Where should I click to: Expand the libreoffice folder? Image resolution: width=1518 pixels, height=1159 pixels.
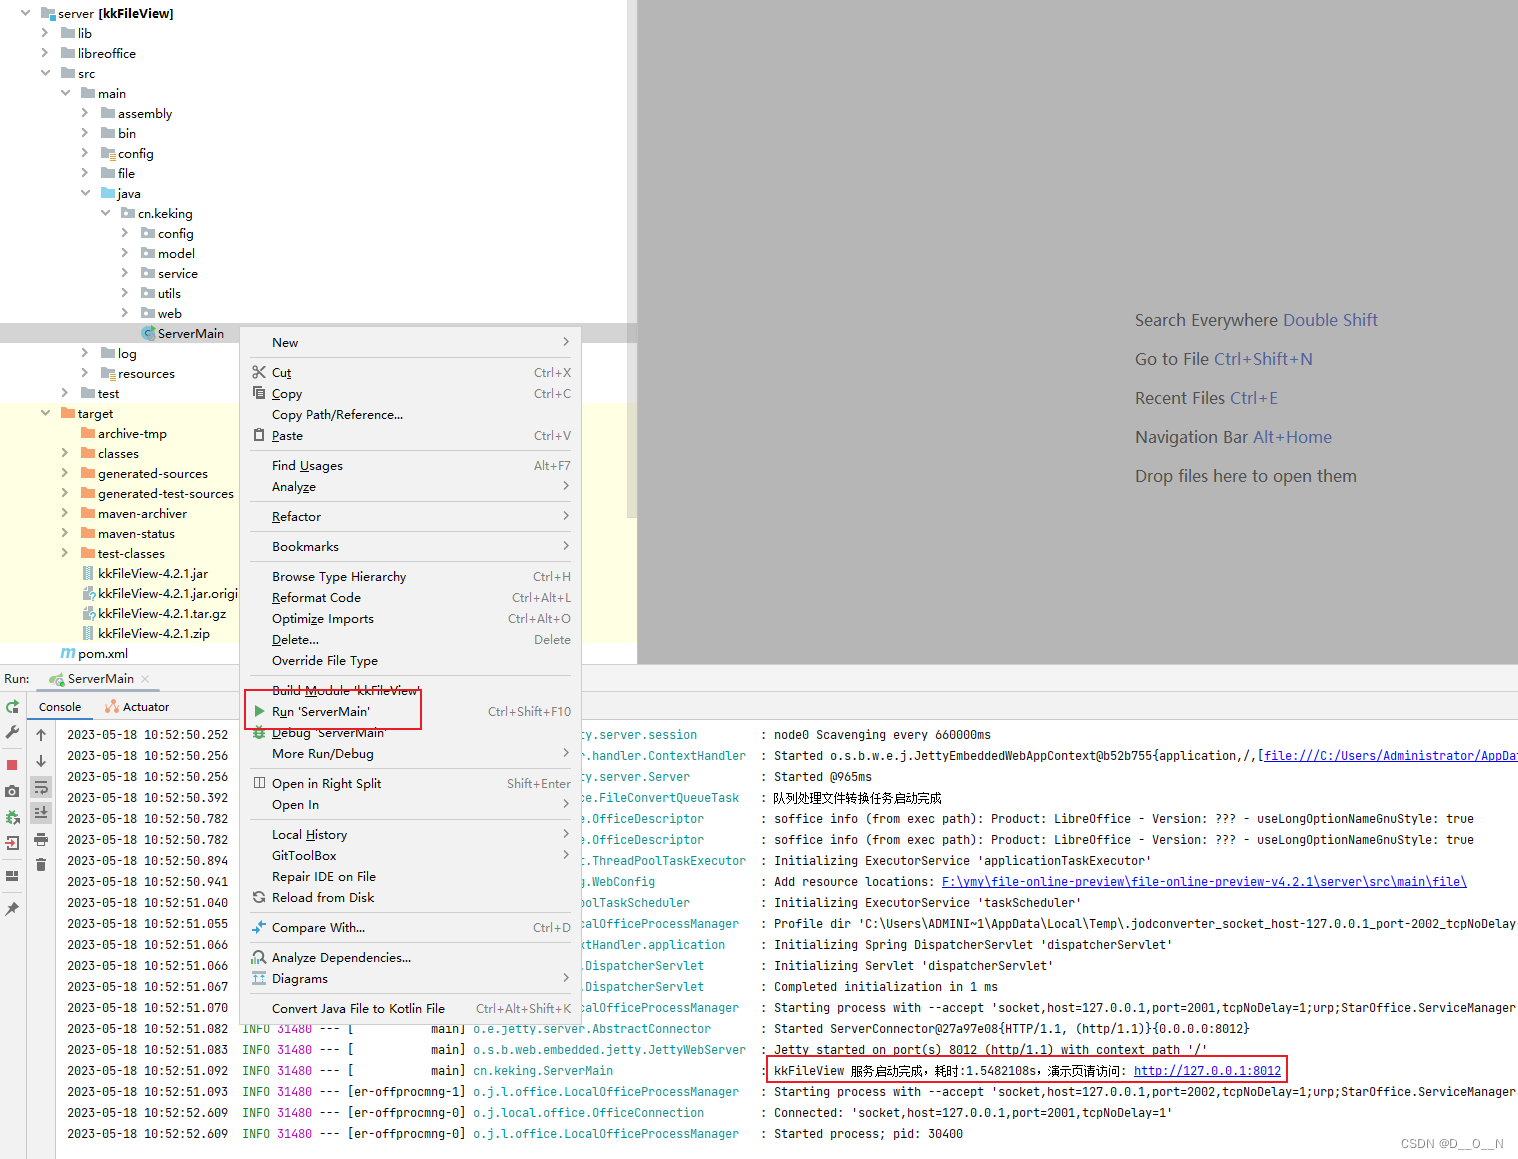tap(45, 53)
